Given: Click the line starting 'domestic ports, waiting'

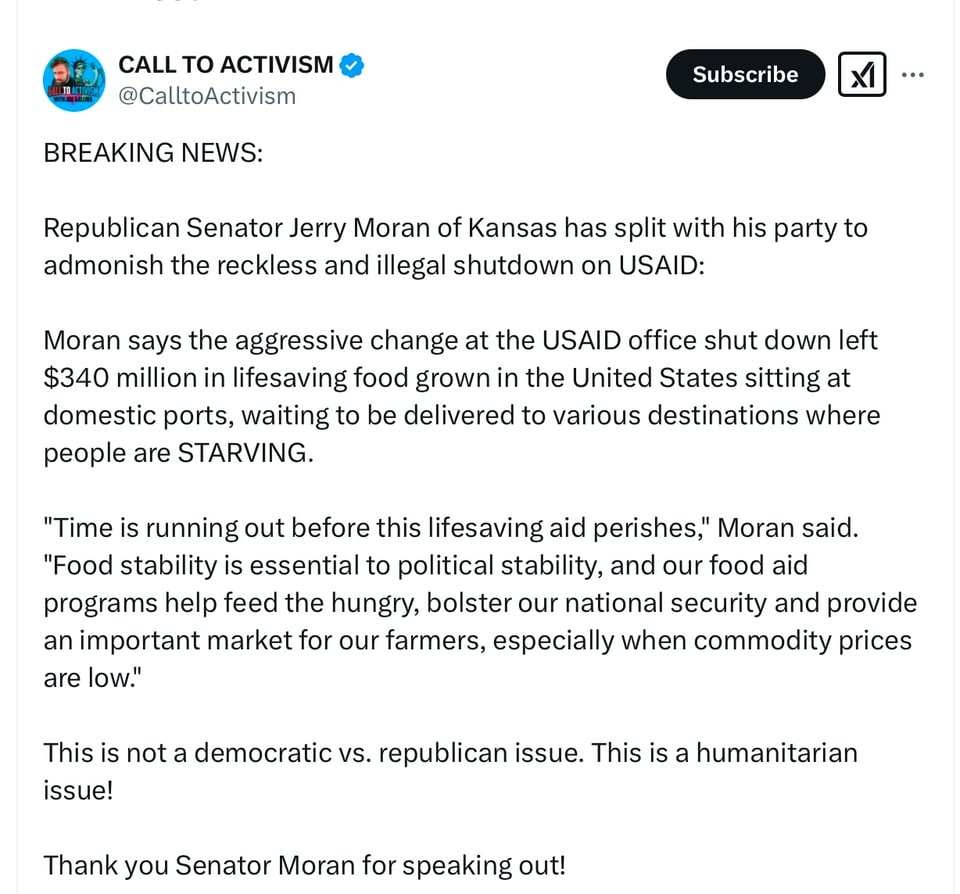Looking at the screenshot, I should [x=461, y=415].
